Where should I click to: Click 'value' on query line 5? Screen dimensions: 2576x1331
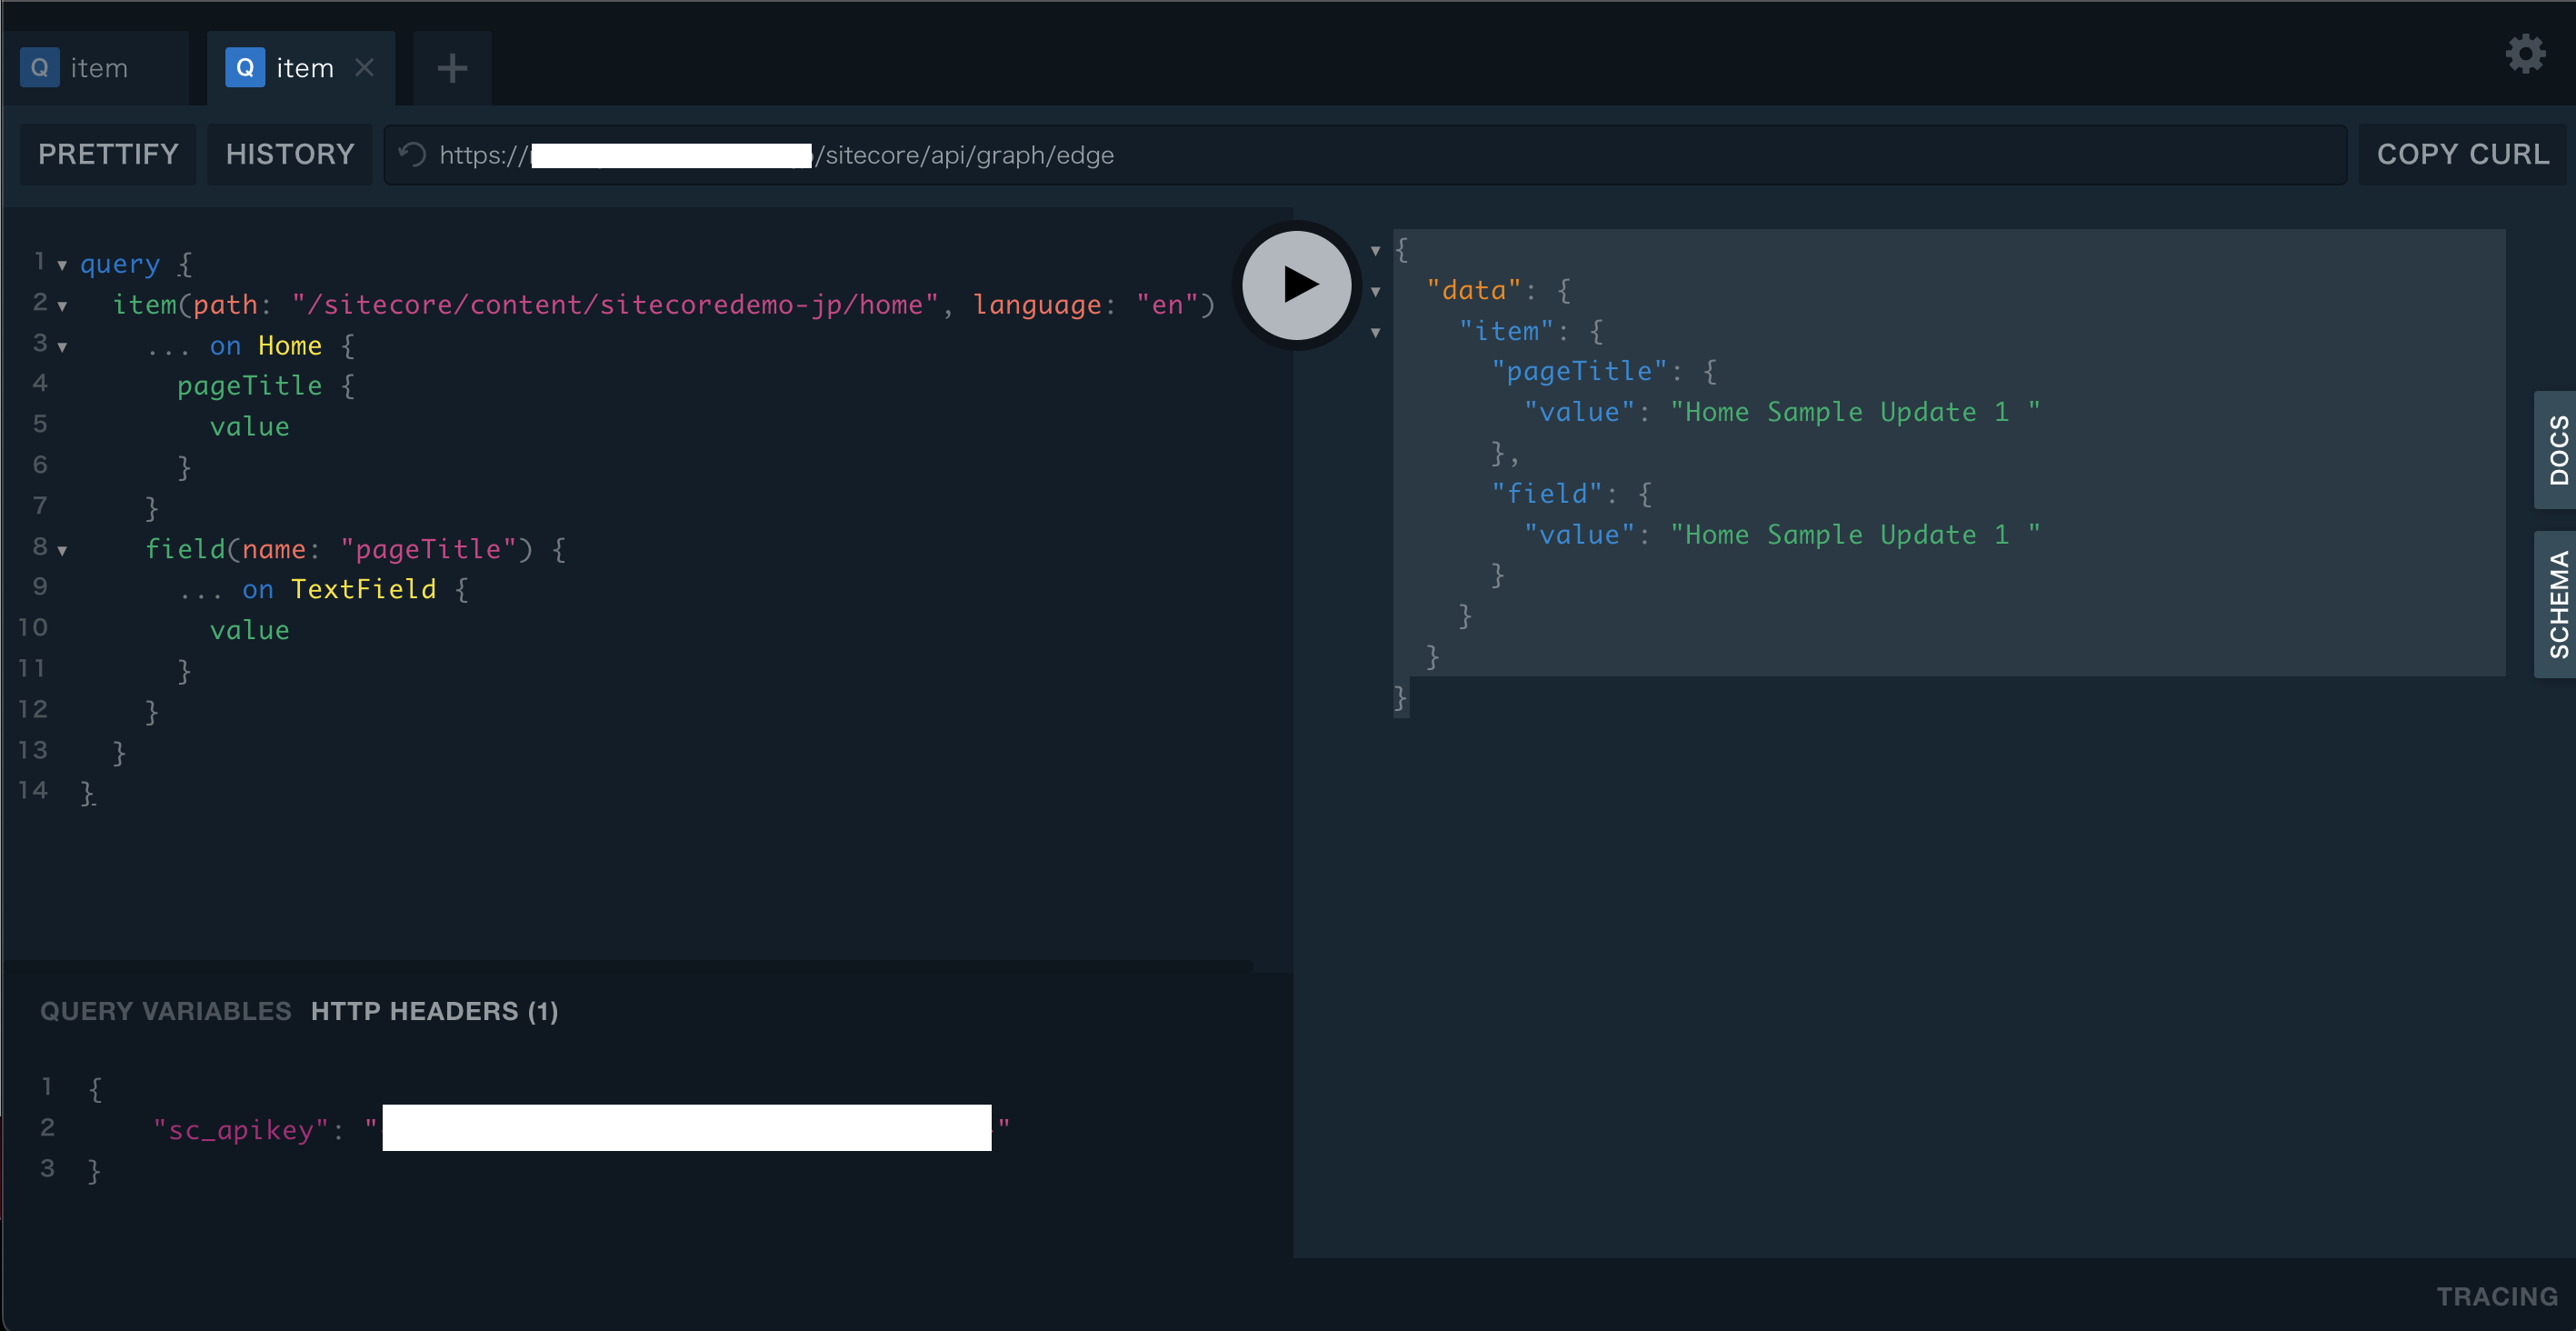(x=249, y=426)
